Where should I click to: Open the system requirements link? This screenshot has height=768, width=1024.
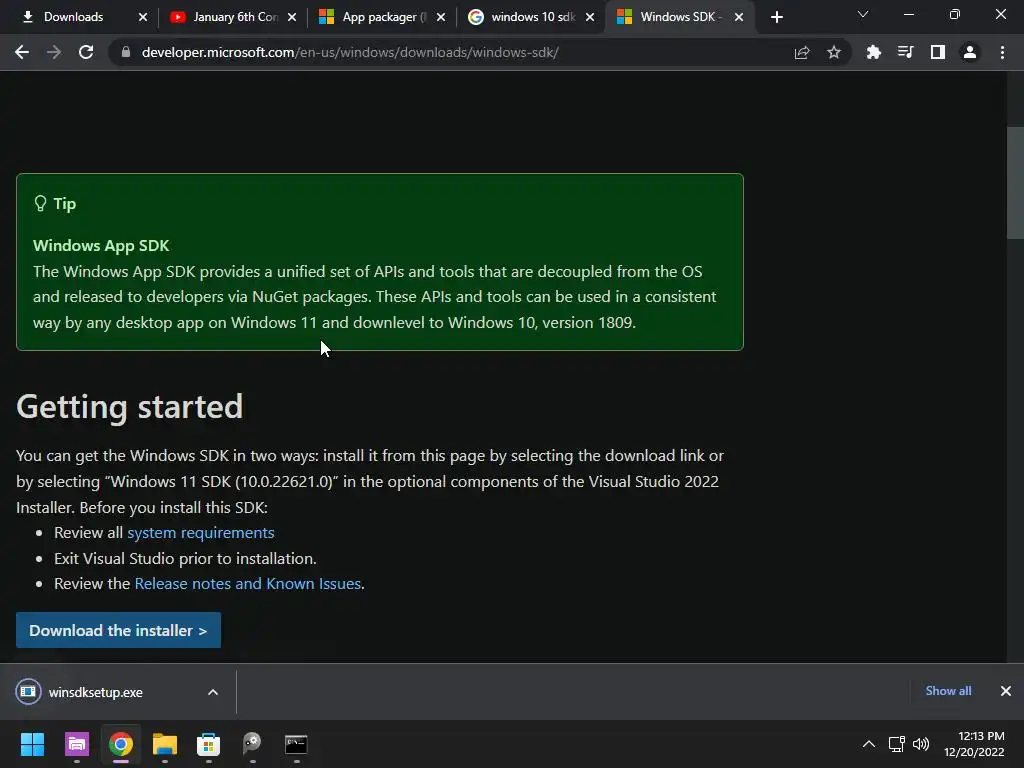[x=200, y=533]
